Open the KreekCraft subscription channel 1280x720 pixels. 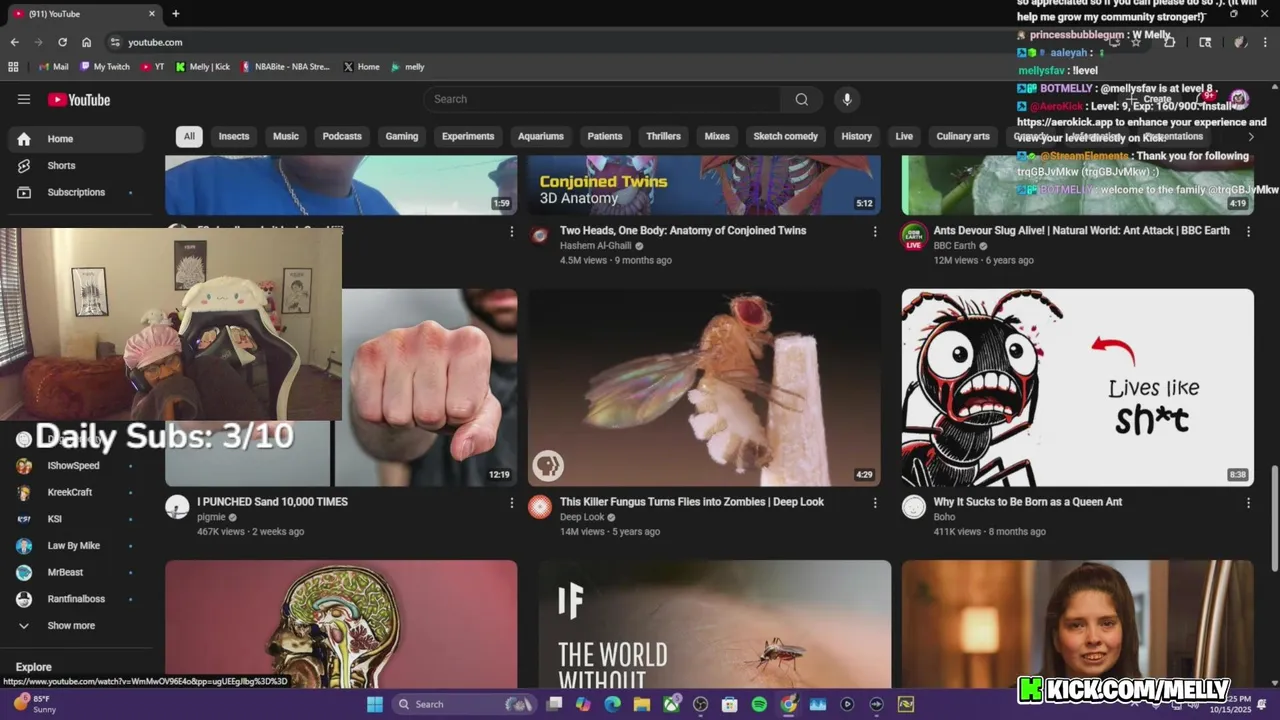pyautogui.click(x=75, y=492)
